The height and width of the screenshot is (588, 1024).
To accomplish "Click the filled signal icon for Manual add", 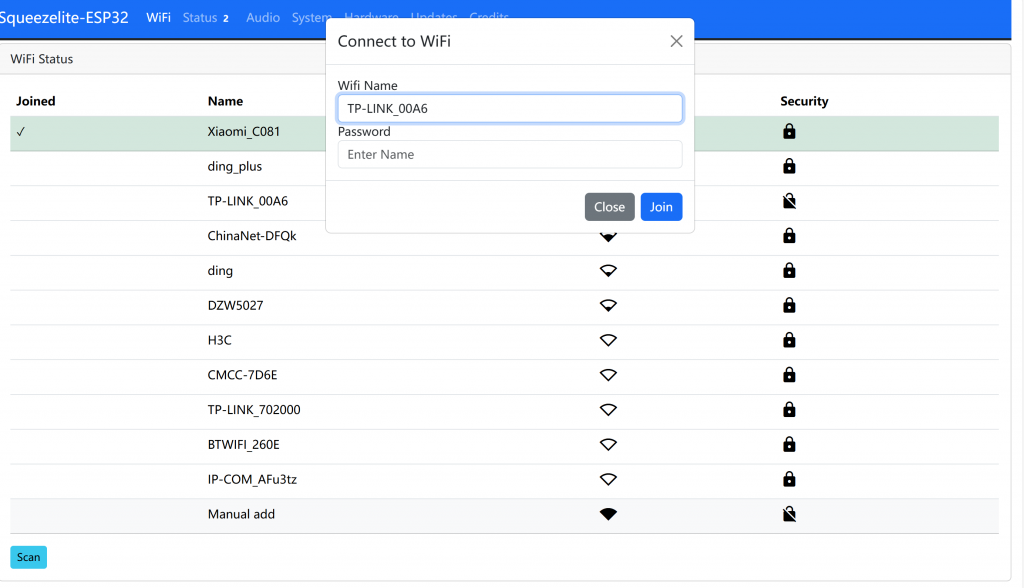I will [608, 515].
